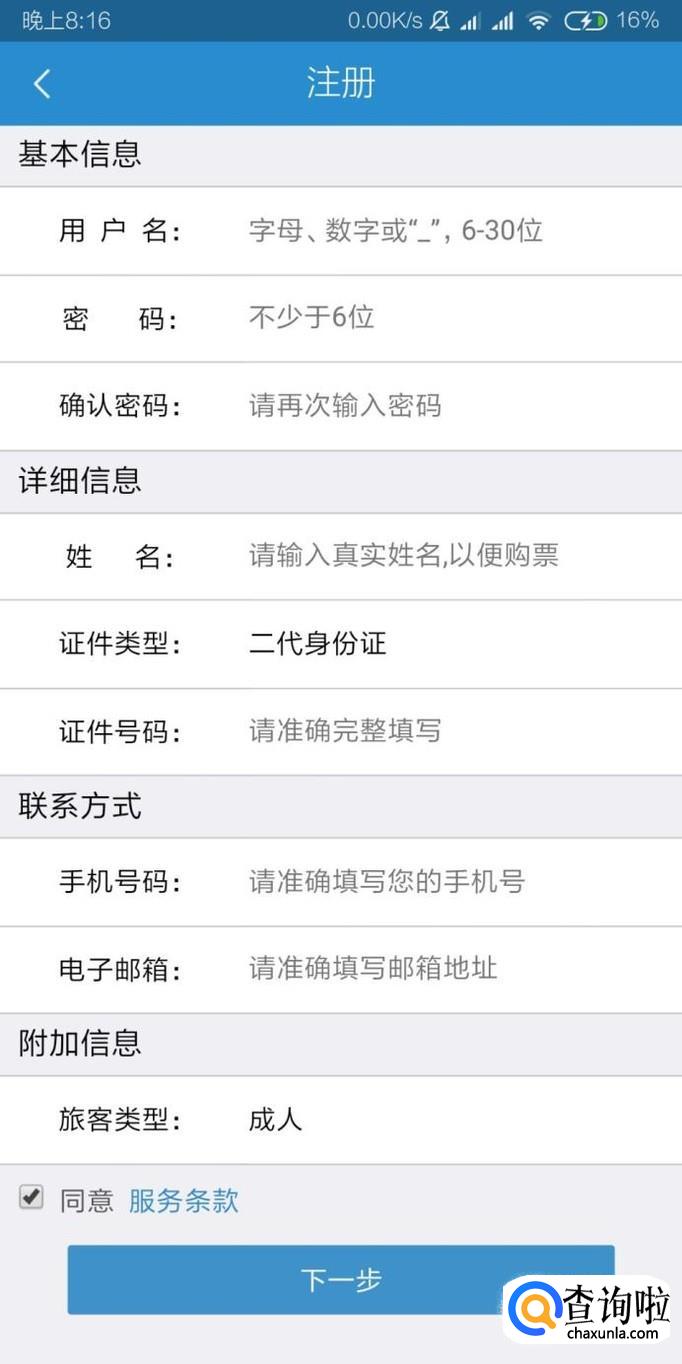Focus the 用户名 input field
Viewport: 682px width, 1364px height.
click(x=440, y=231)
